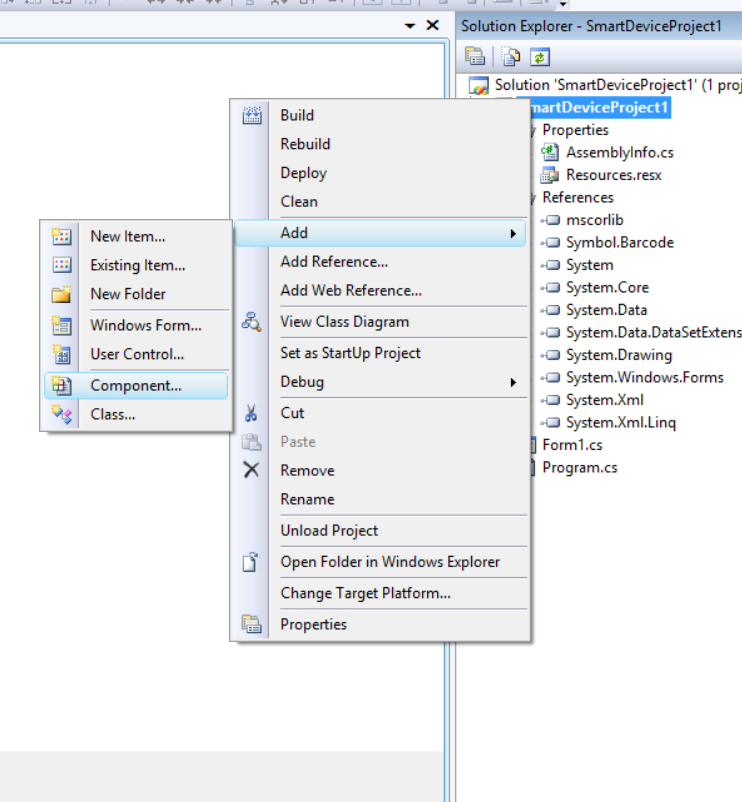Select Windows Form... in Add submenu
The width and height of the screenshot is (742, 802).
tap(136, 325)
